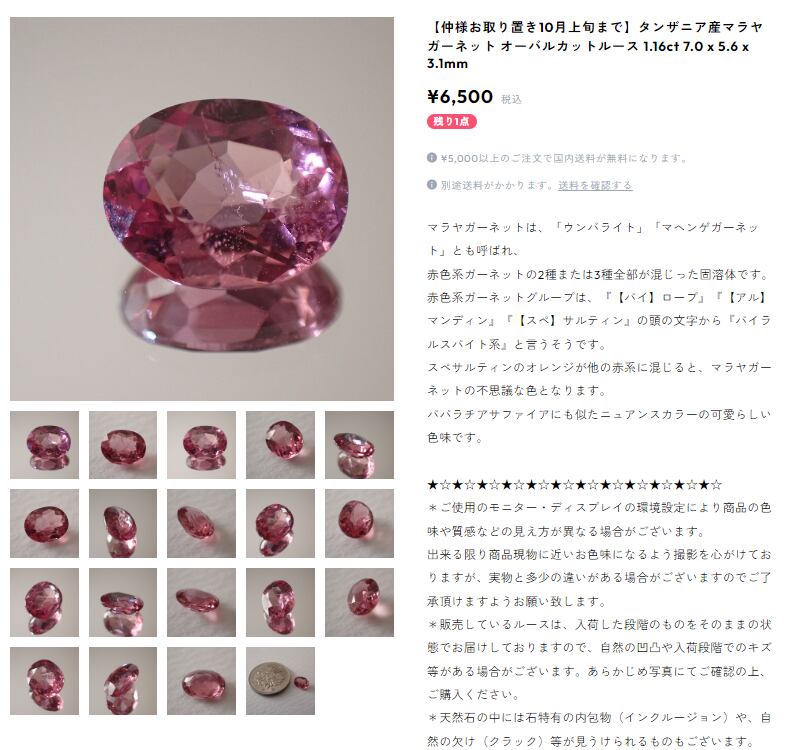Open the 送料を確認する link
This screenshot has width=811, height=750.
pyautogui.click(x=595, y=185)
